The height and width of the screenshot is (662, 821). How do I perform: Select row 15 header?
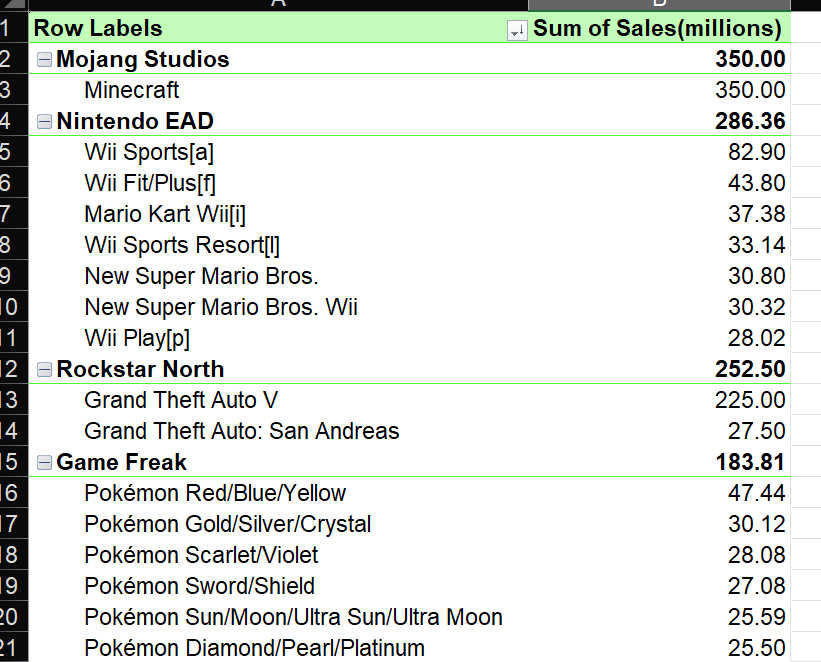point(14,462)
